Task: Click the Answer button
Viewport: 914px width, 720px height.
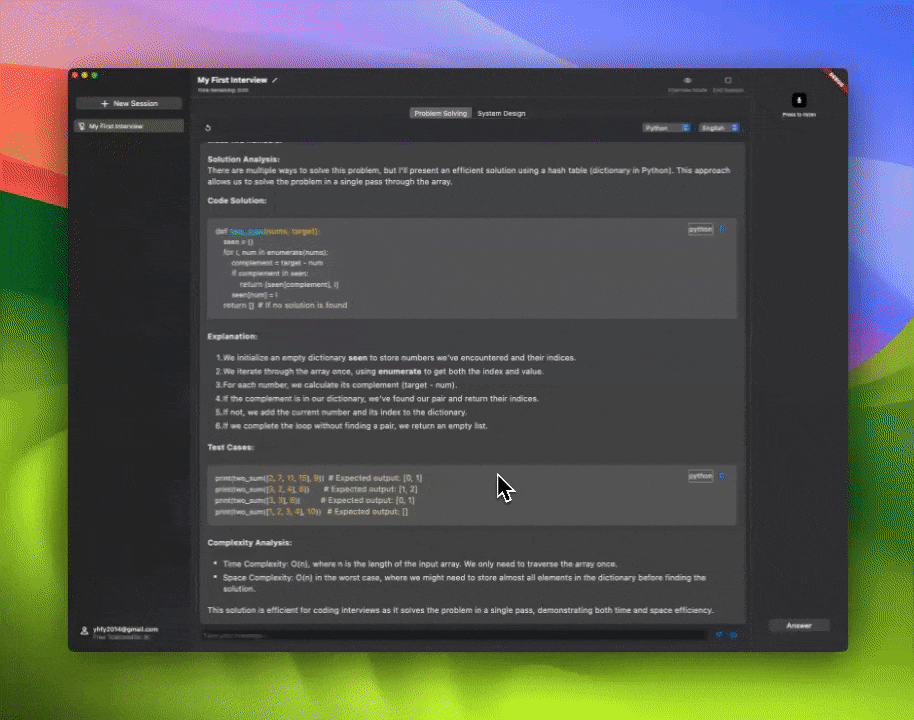Action: pos(798,624)
